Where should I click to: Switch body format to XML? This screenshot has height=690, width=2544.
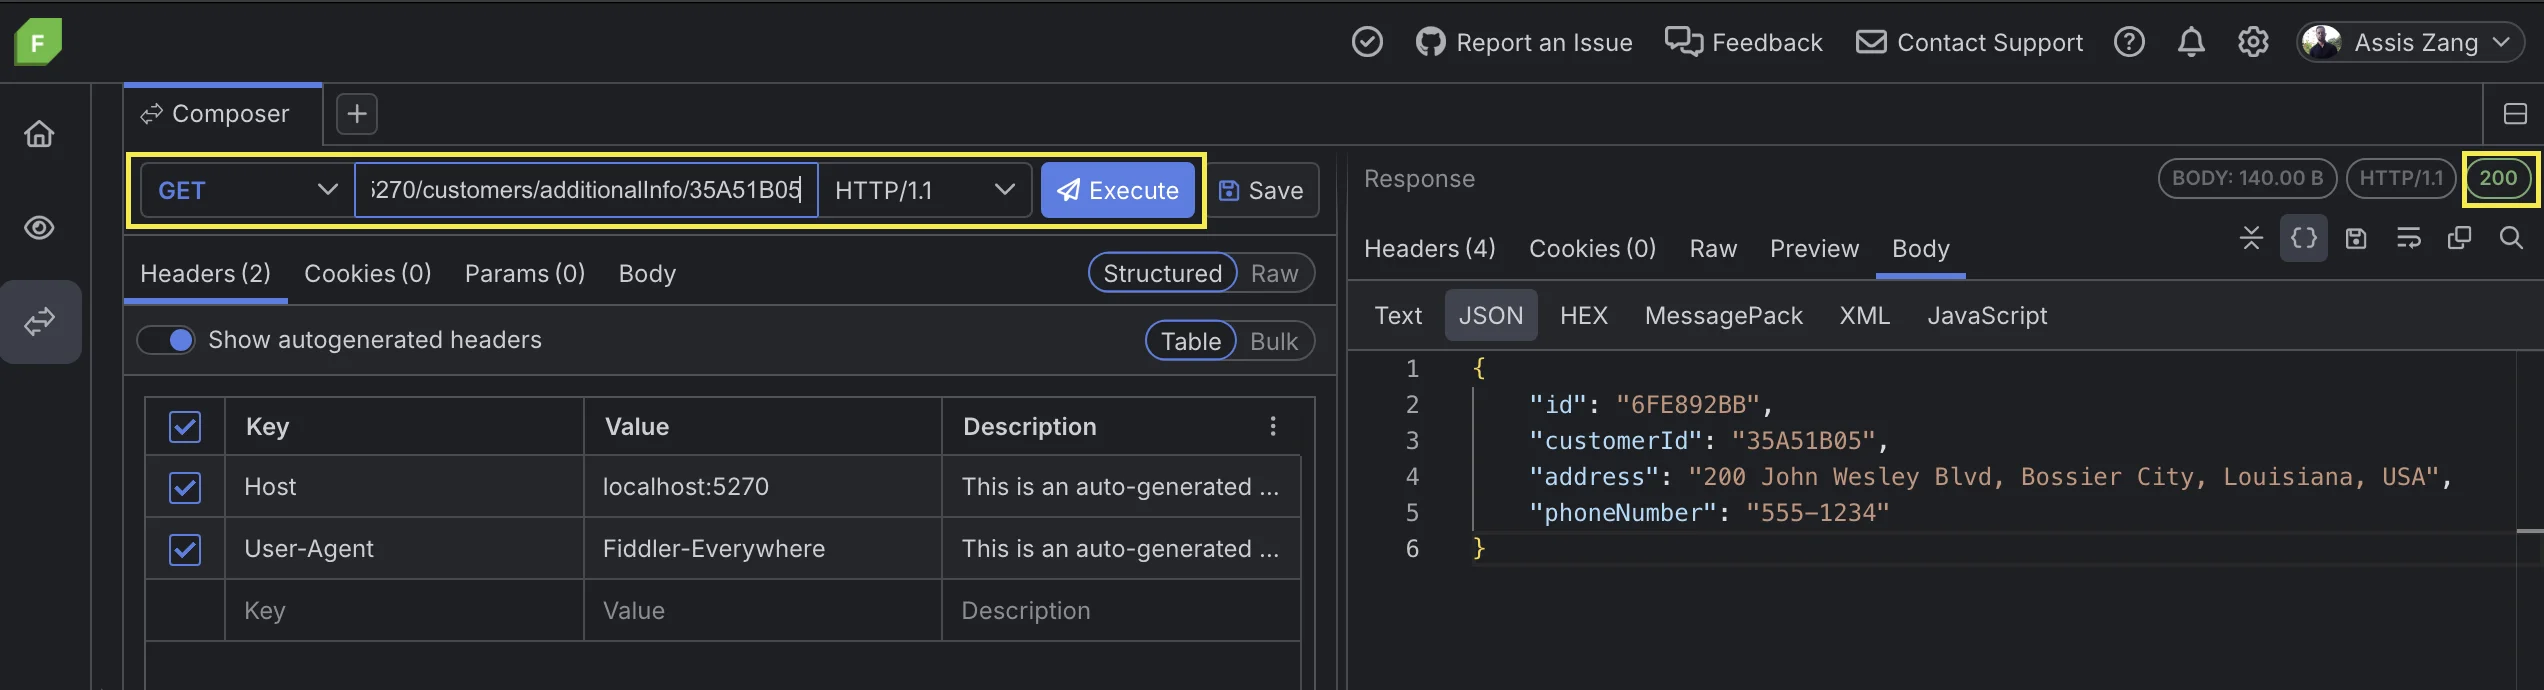[x=1865, y=316]
